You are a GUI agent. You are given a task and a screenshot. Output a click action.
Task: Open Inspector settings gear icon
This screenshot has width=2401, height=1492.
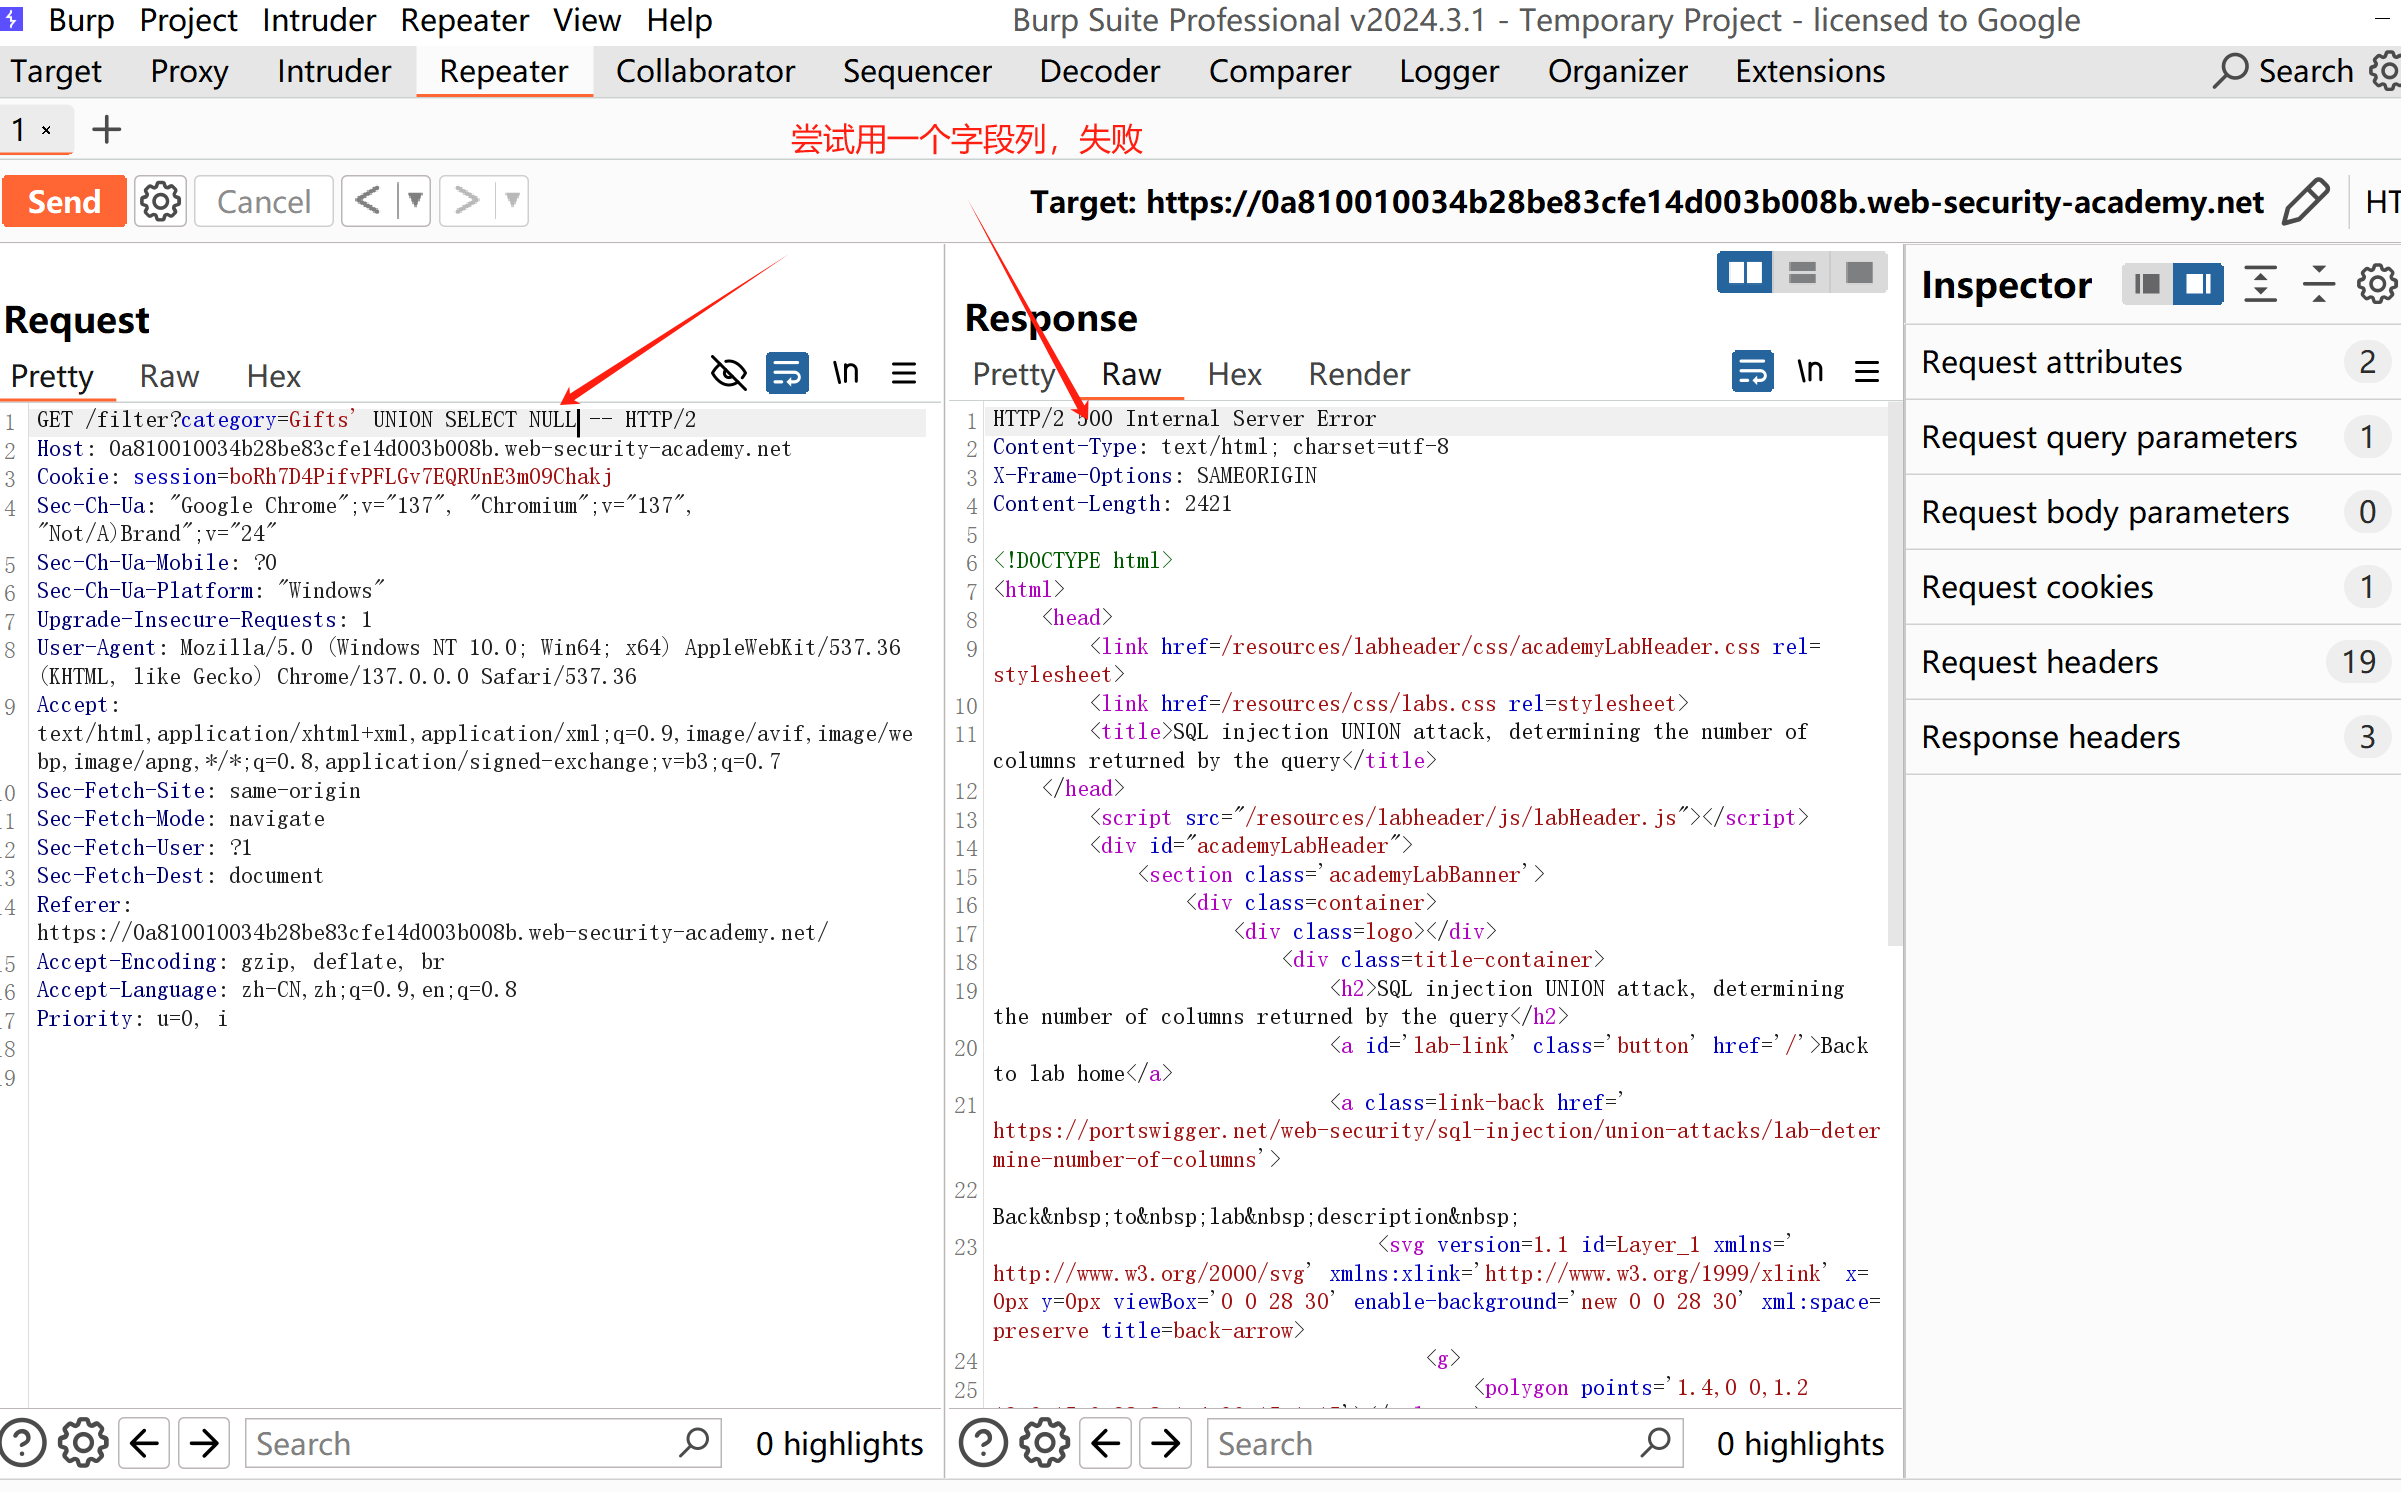pos(2376,285)
